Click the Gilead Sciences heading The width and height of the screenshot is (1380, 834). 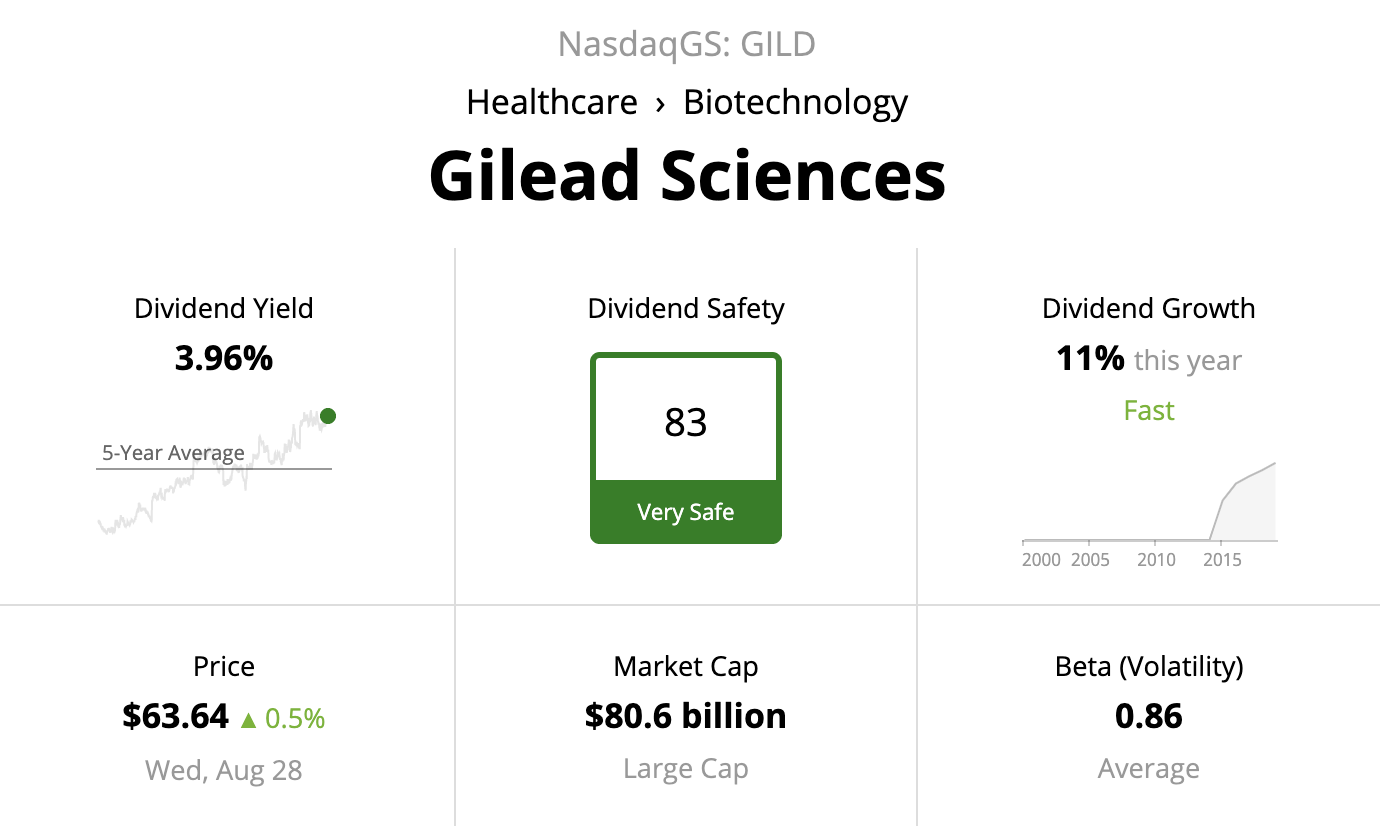[x=687, y=175]
